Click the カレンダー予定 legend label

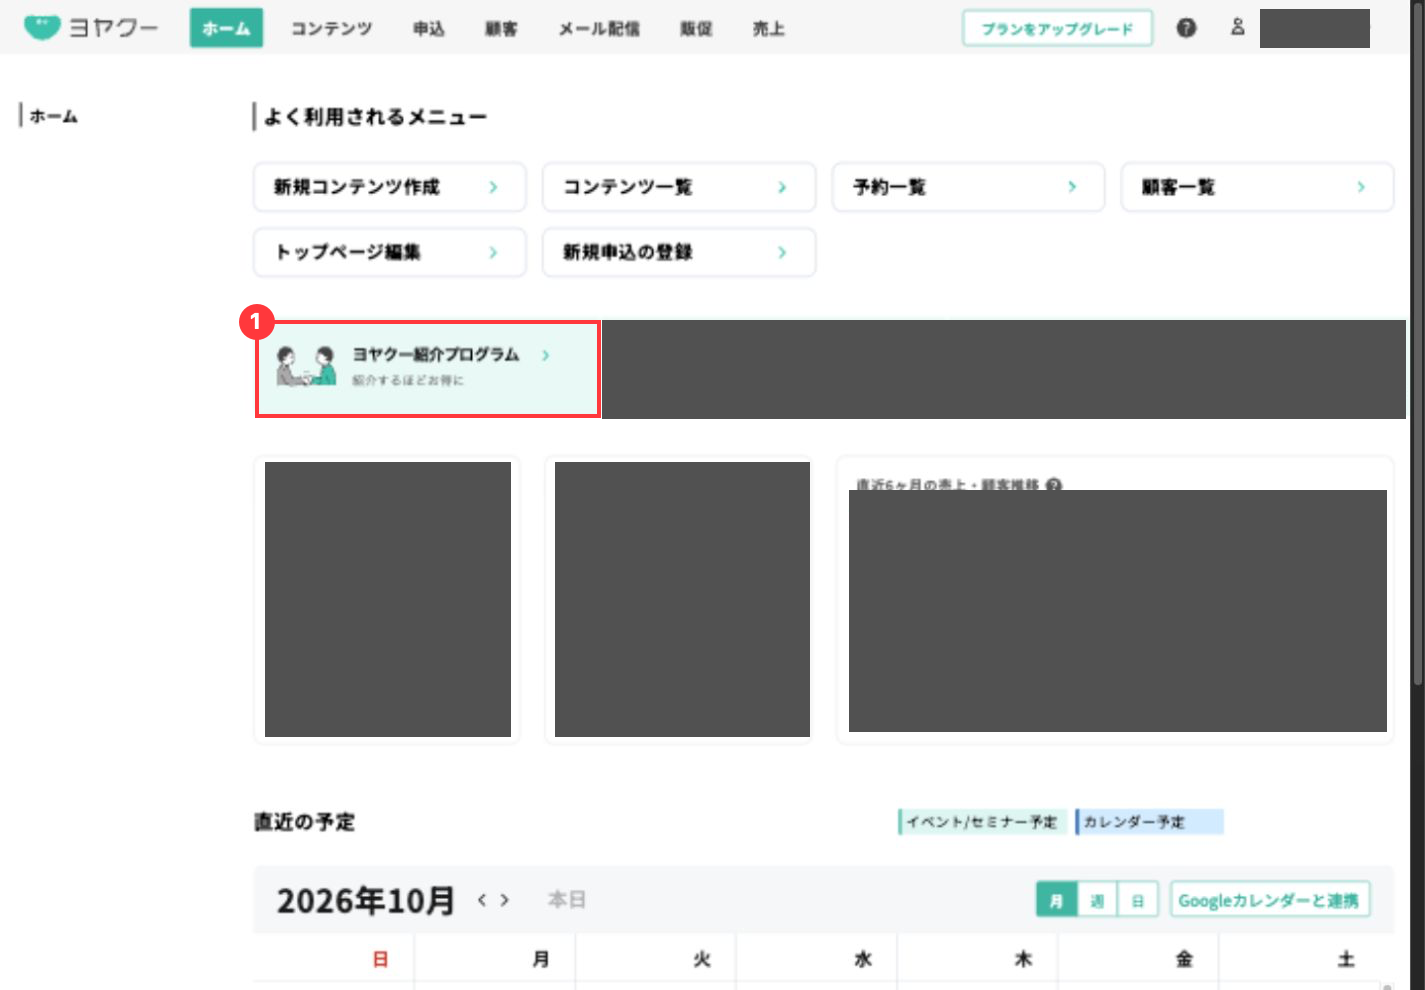(1149, 822)
